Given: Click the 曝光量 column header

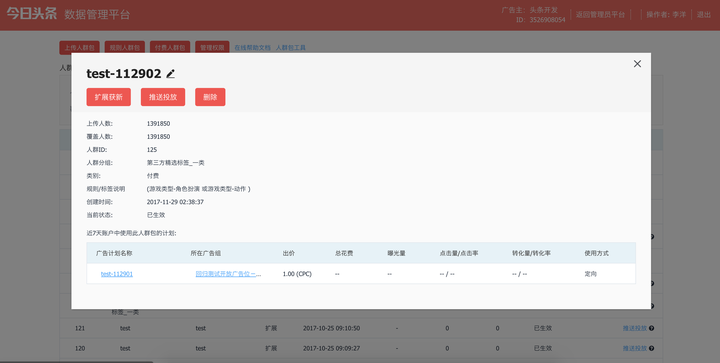Looking at the screenshot, I should [x=396, y=253].
